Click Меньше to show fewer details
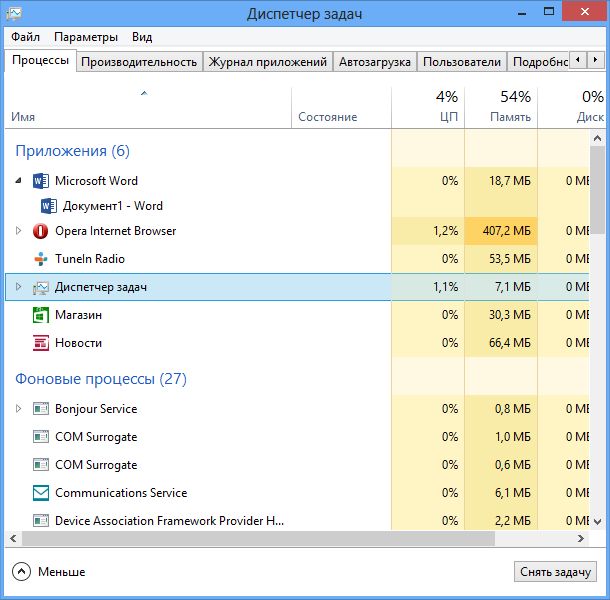 [50, 572]
